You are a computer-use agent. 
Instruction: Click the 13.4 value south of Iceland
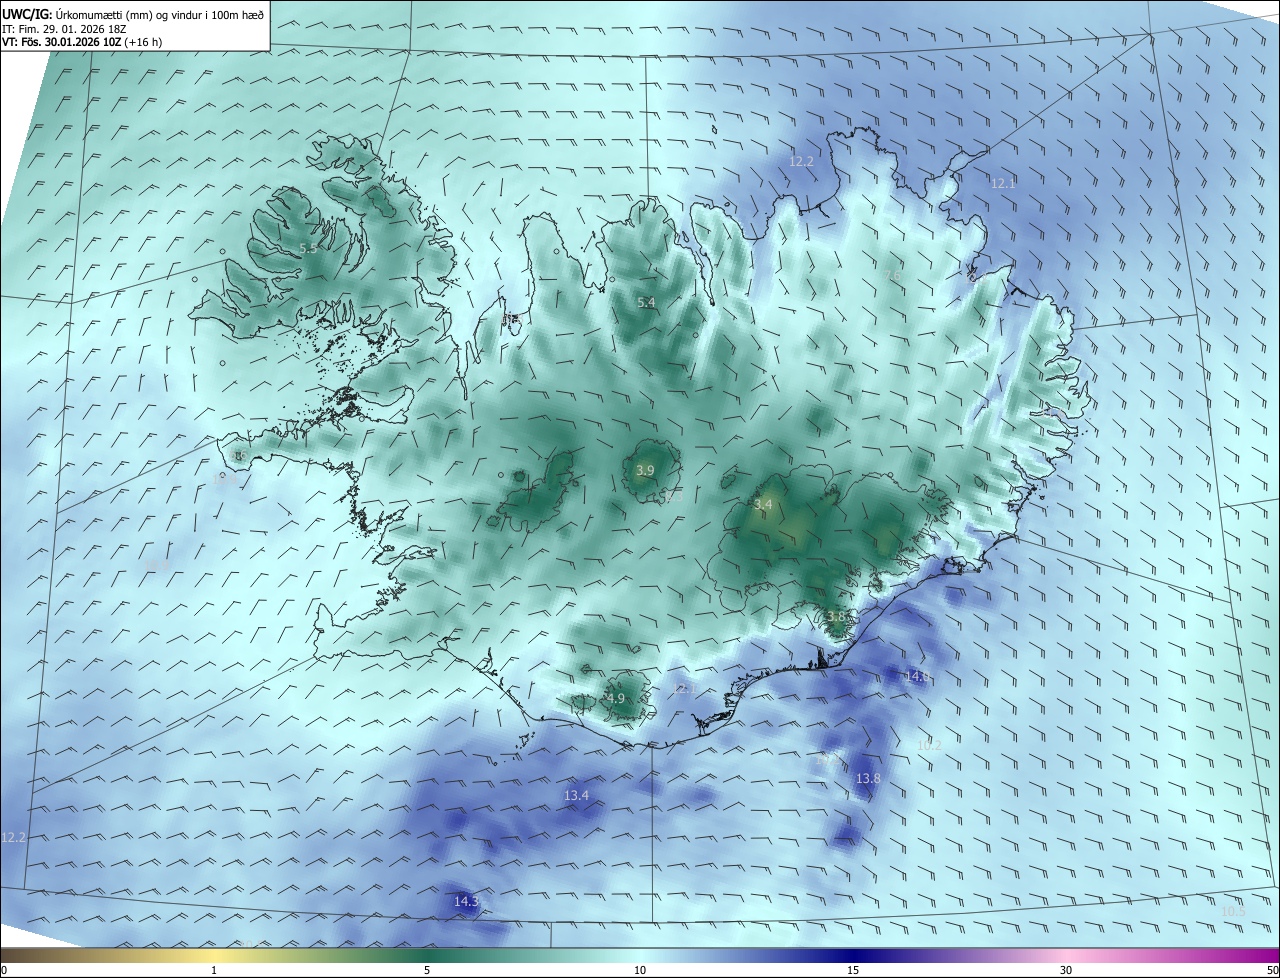click(x=576, y=795)
